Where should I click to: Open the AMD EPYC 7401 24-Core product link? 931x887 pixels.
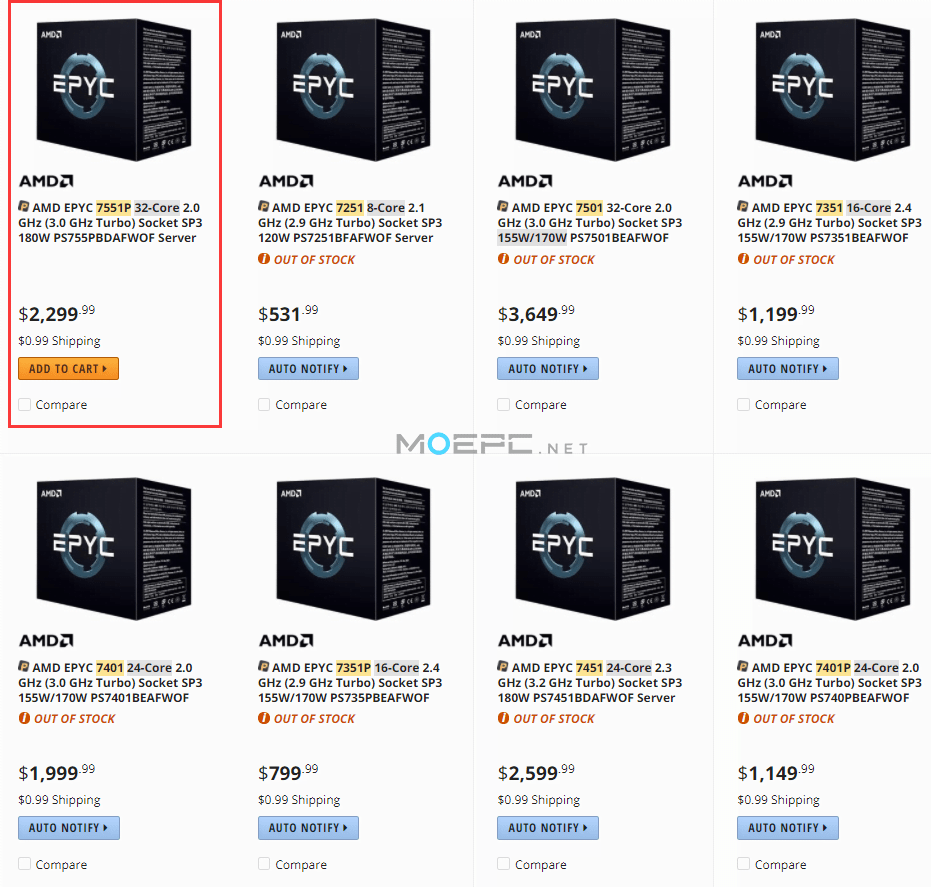click(110, 682)
